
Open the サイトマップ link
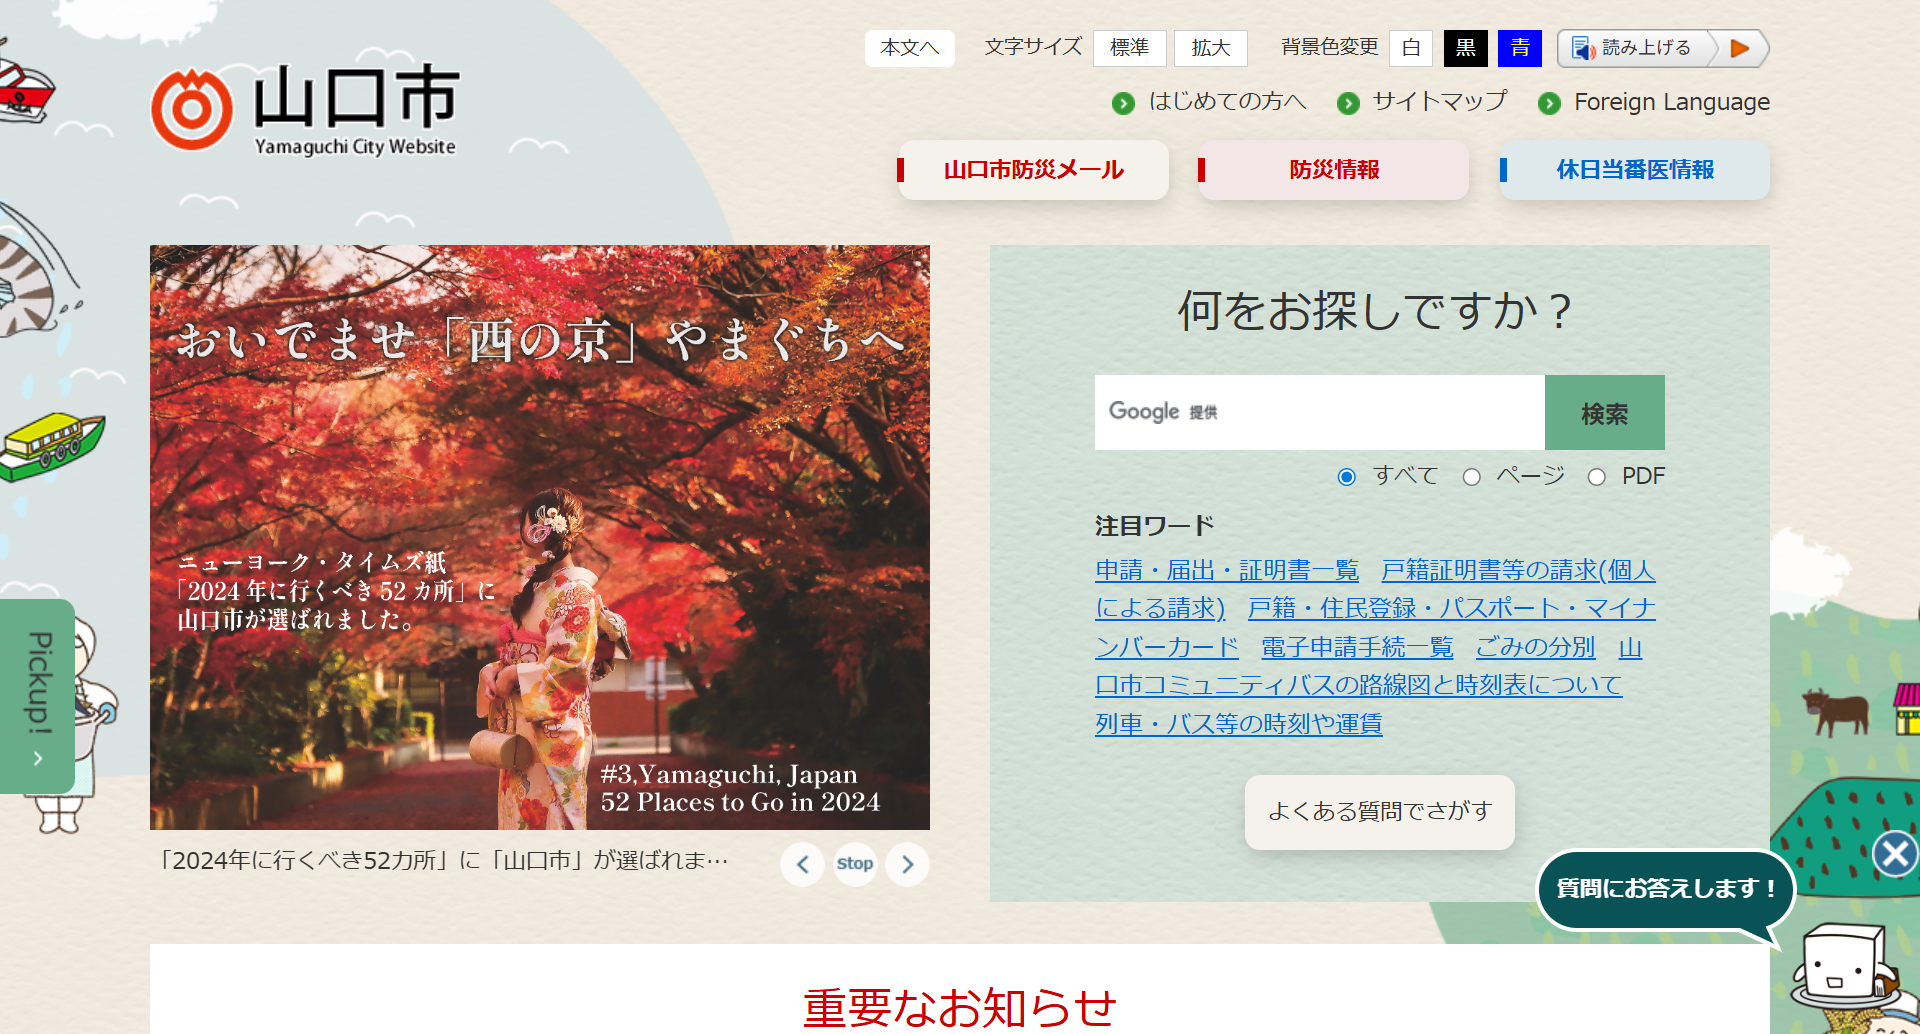(x=1438, y=102)
